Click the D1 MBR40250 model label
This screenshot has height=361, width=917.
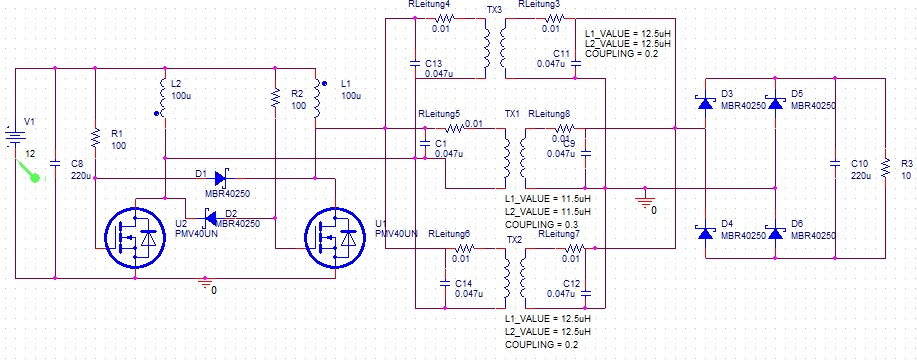(227, 193)
